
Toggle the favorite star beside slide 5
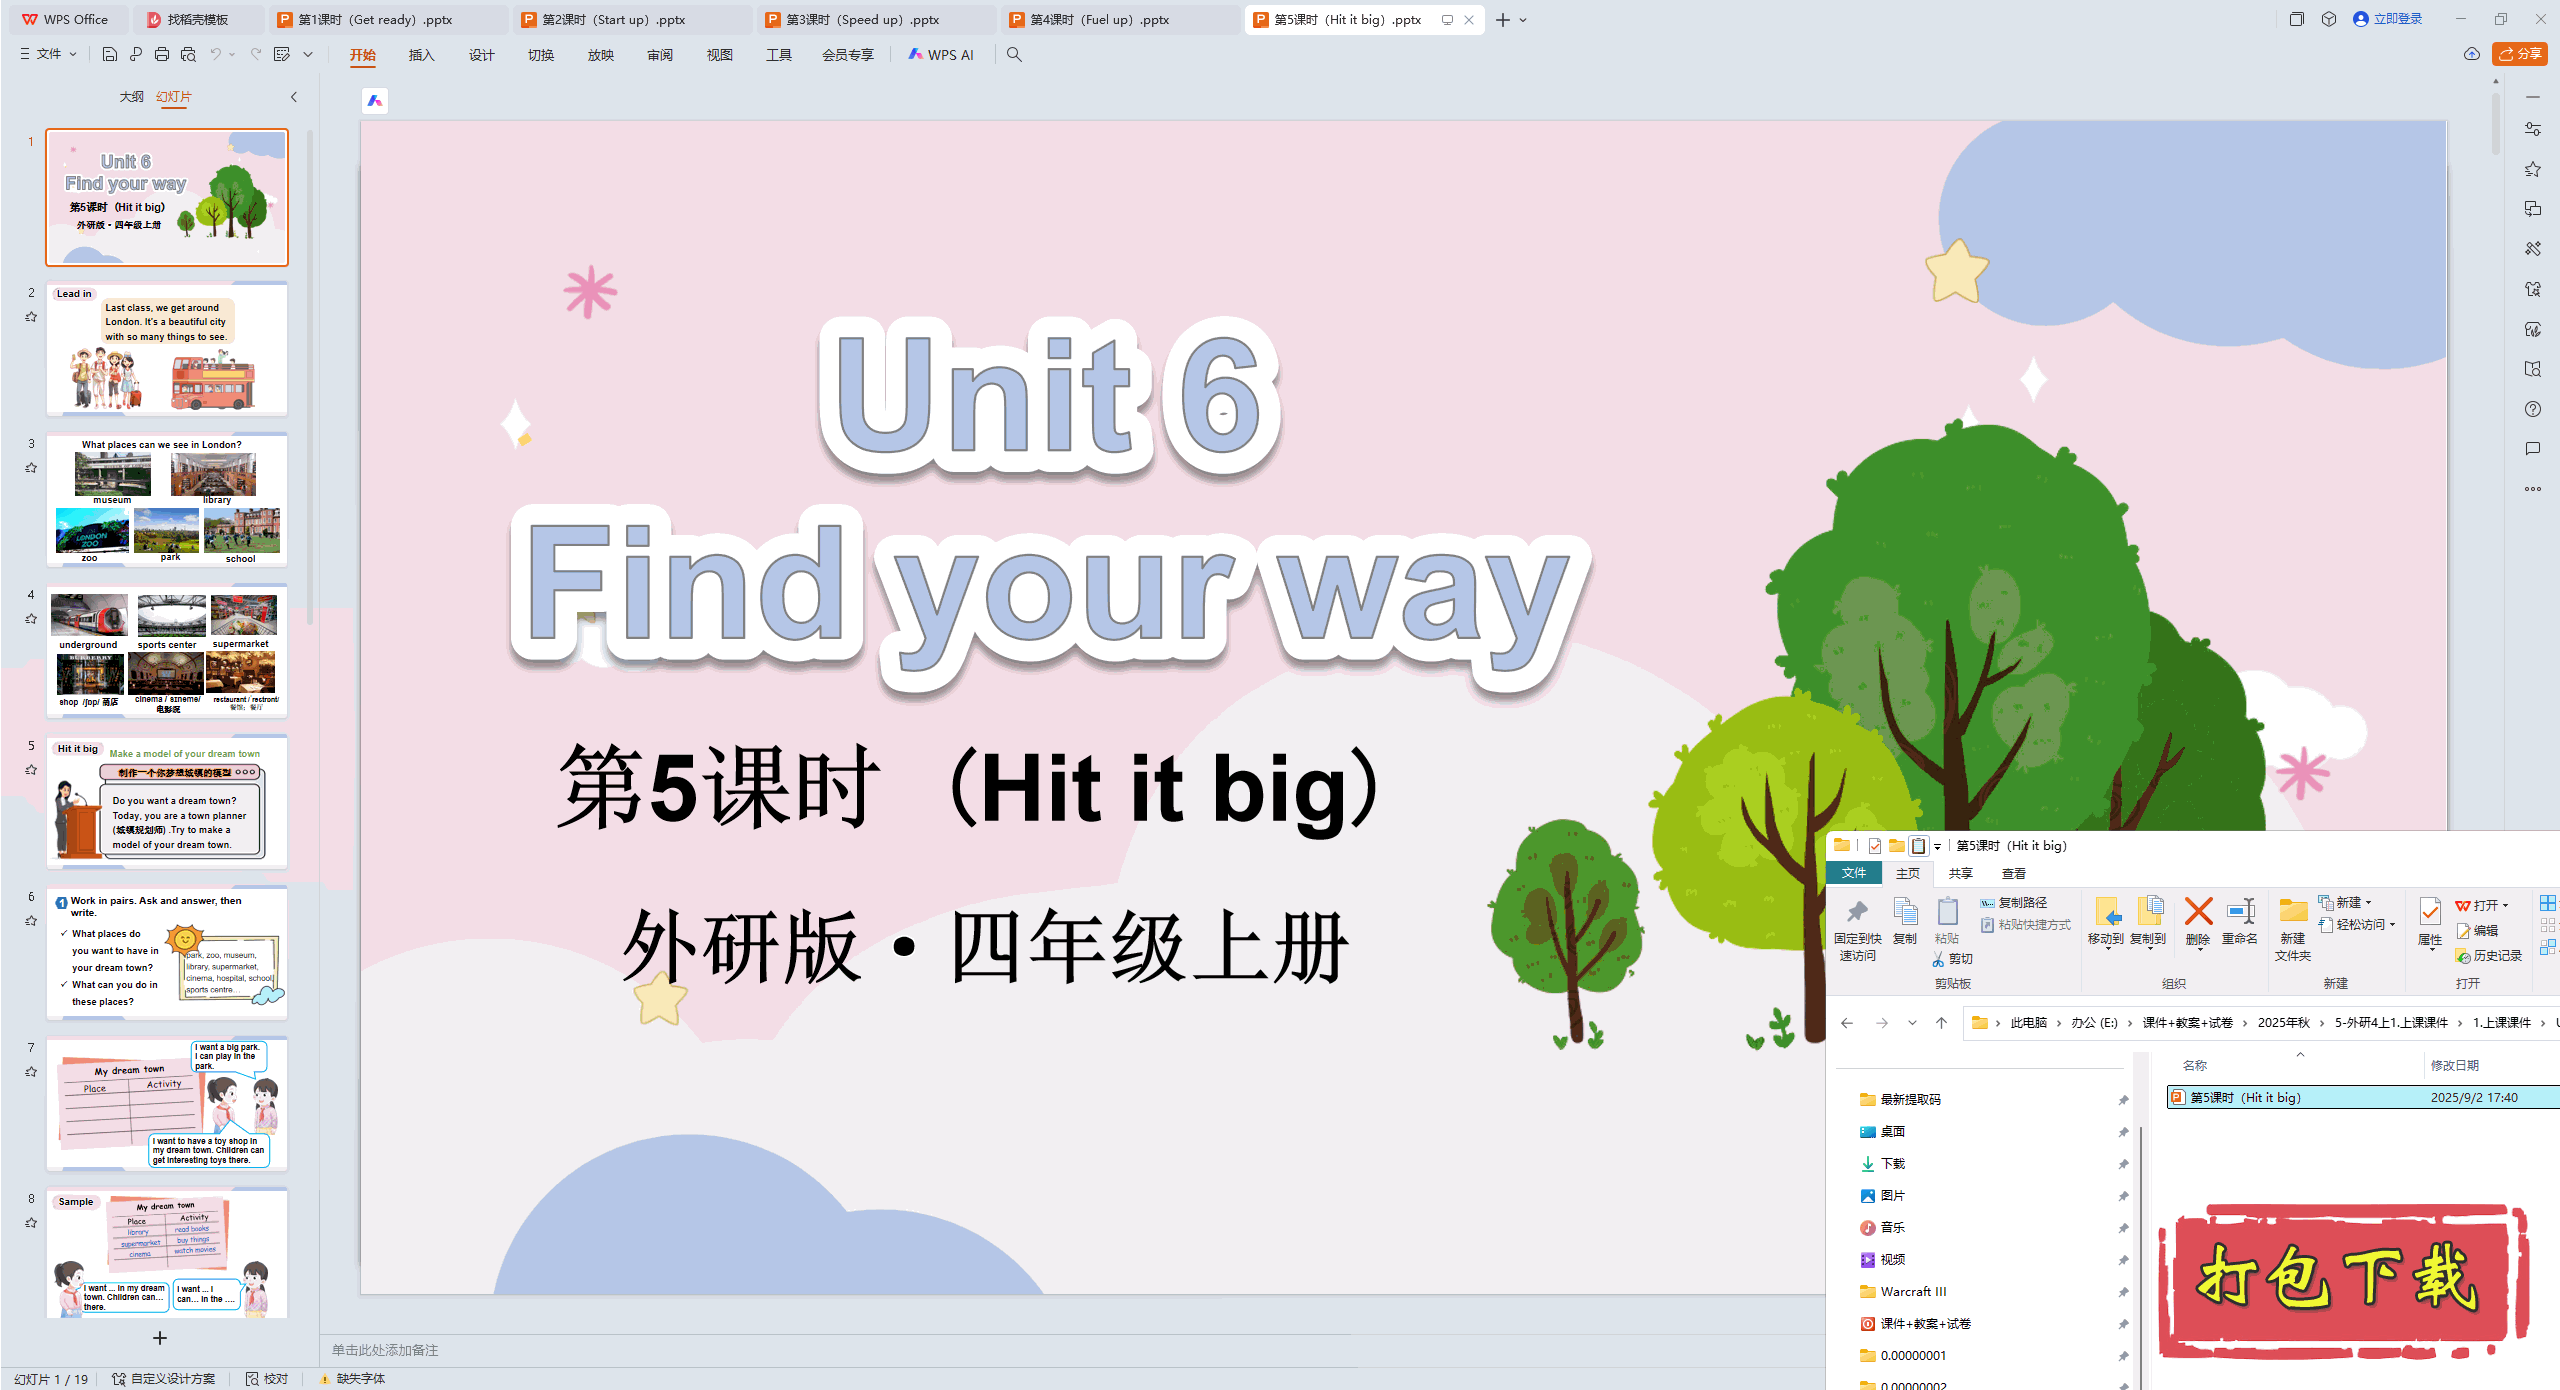[31, 770]
